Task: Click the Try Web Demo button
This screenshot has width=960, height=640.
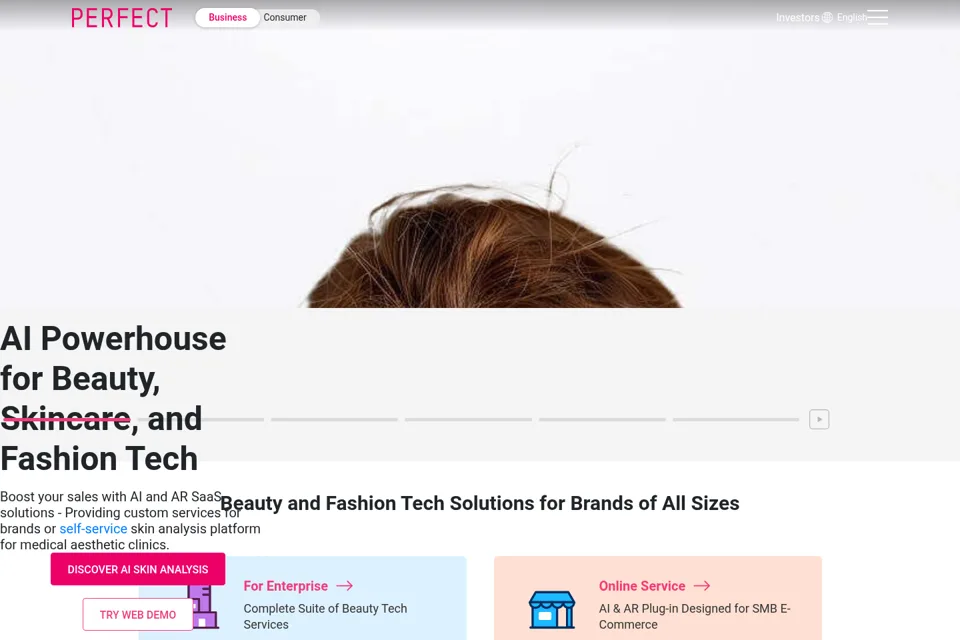Action: click(138, 614)
